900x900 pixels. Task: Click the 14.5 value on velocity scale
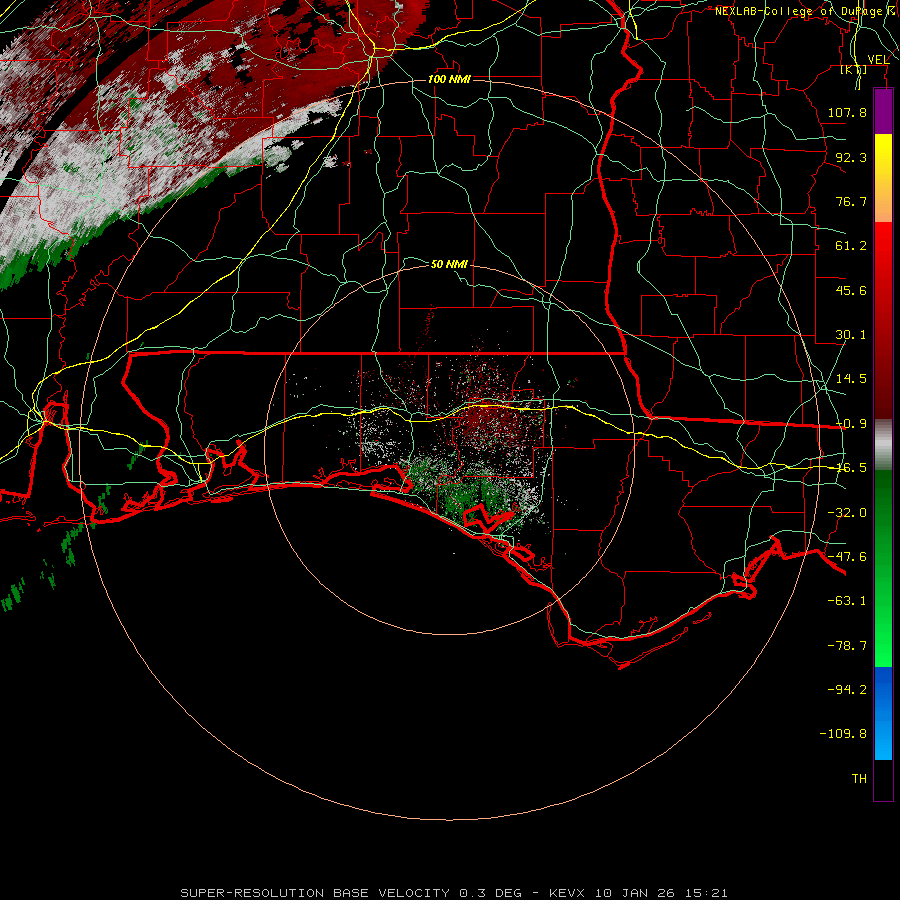pos(851,379)
